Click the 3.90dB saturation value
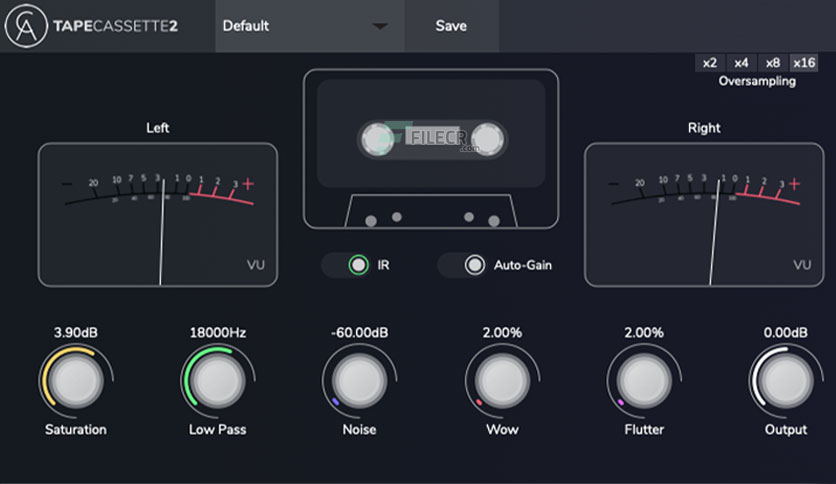Screen dimensions: 836x484 click(x=76, y=333)
